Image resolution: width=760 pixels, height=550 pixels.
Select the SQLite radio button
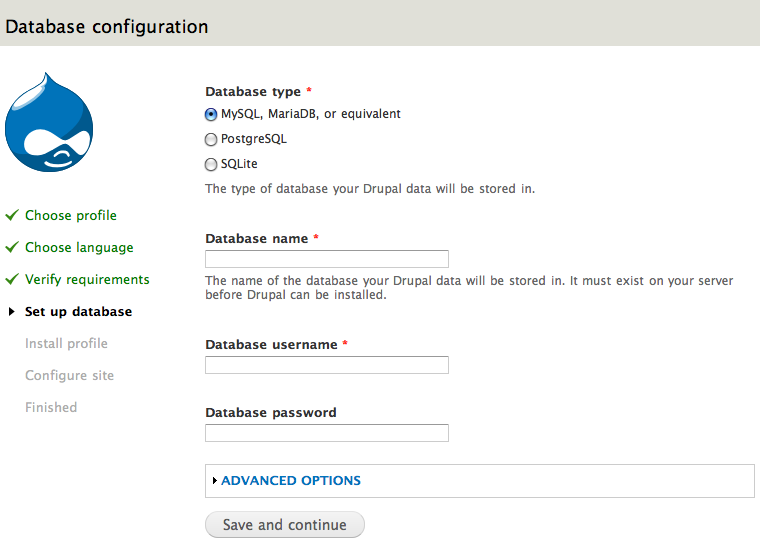point(211,164)
